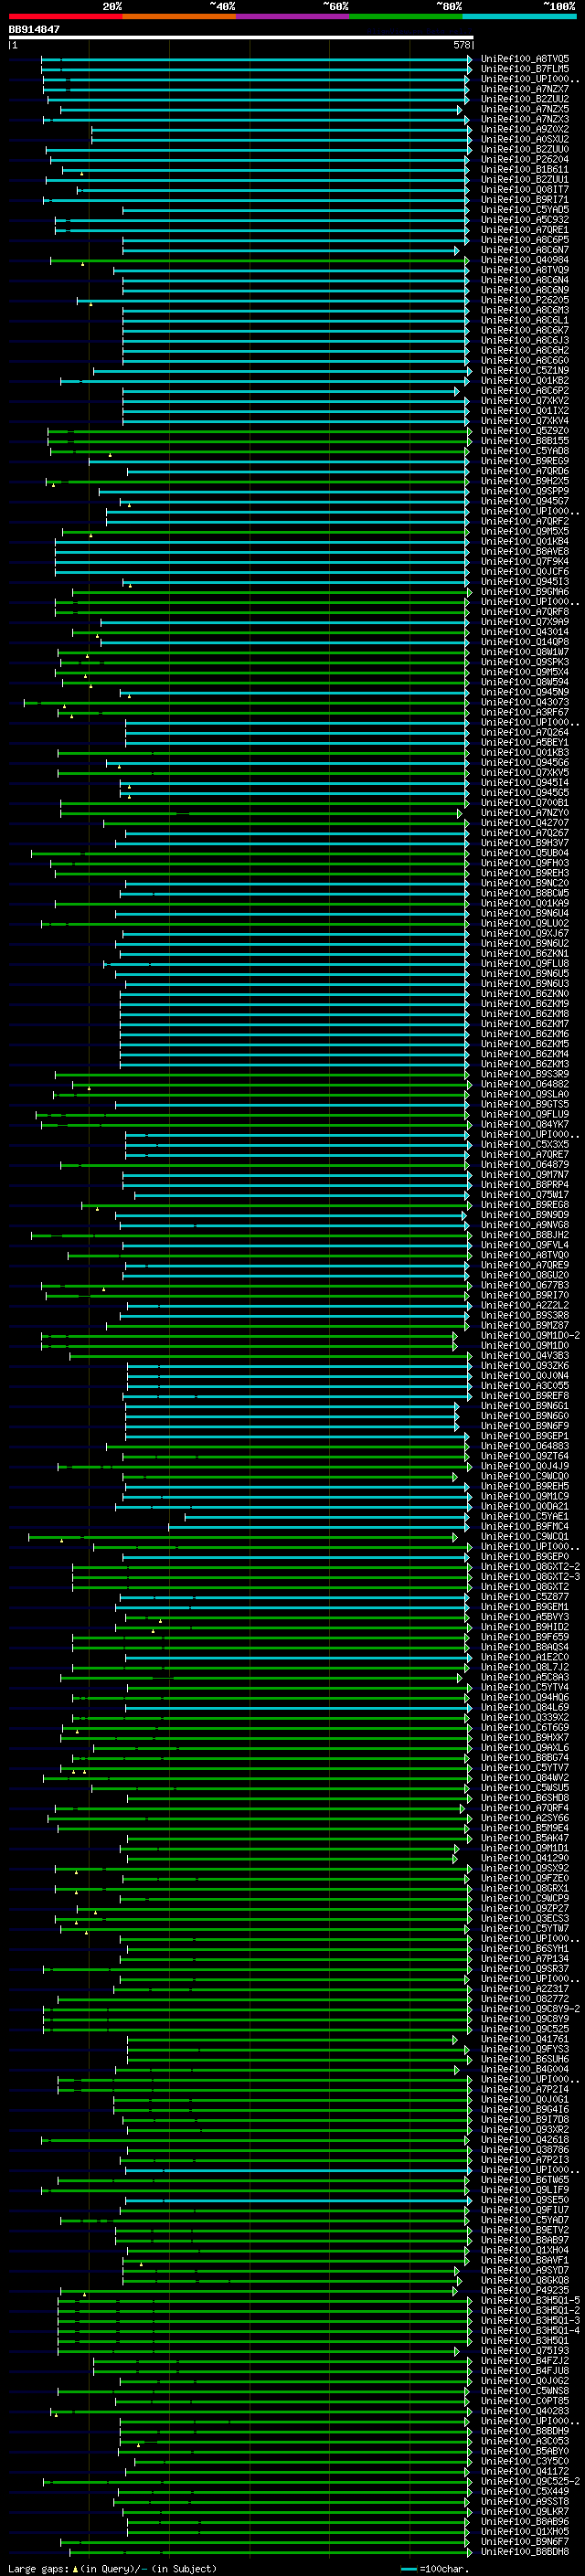
Task: Click label UniRef100_A5BVY3
Action: point(525,1617)
